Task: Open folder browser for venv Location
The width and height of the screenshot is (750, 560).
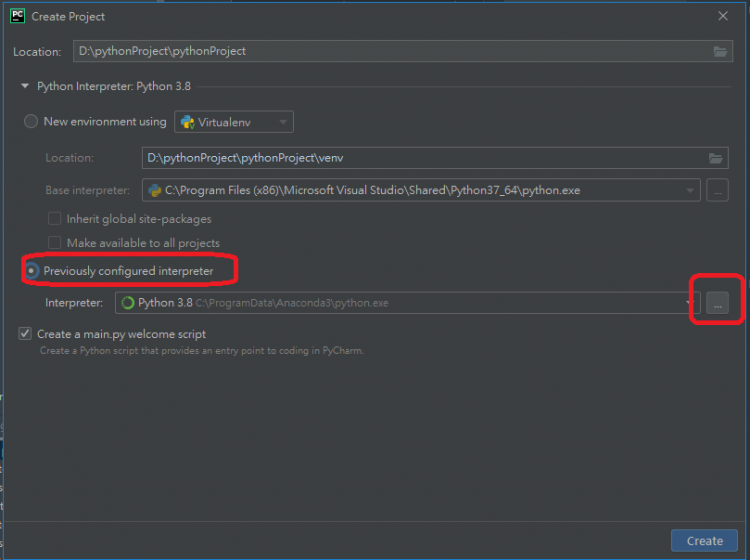Action: pos(716,158)
